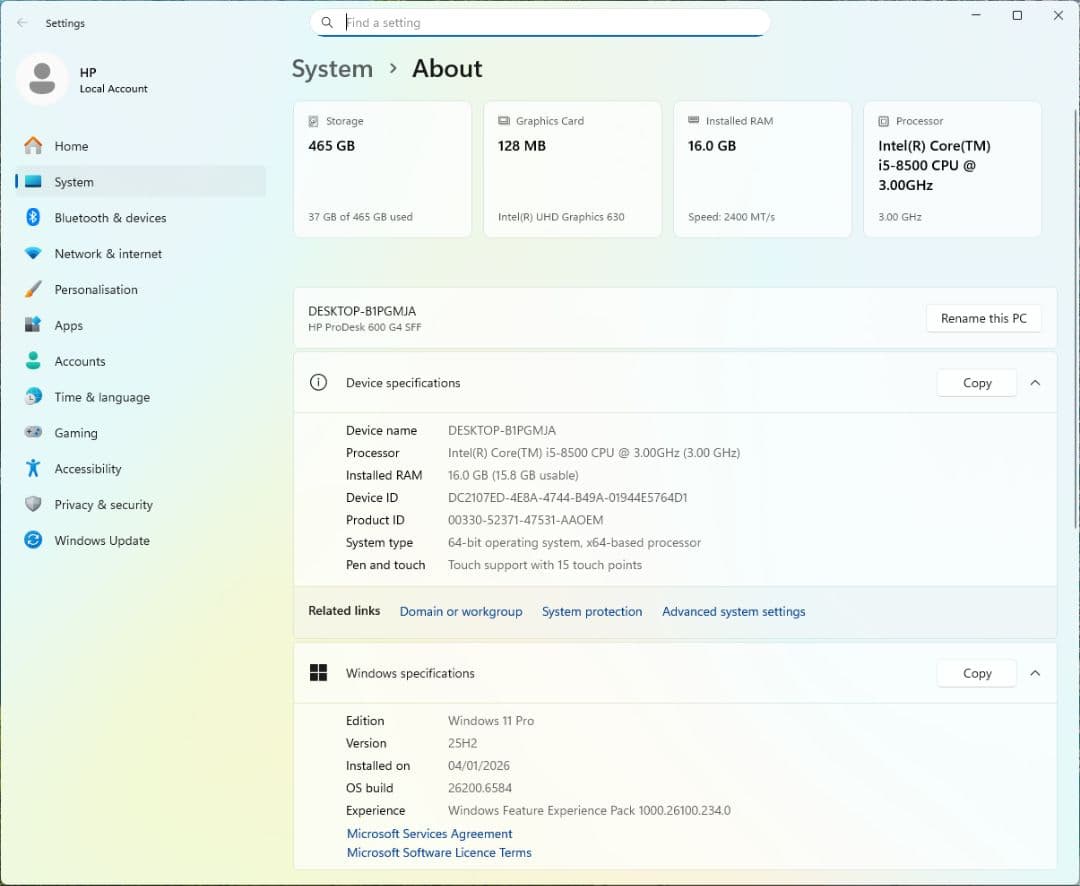Go back using the back arrow
Screen dimensions: 1080x886
pos(21,22)
